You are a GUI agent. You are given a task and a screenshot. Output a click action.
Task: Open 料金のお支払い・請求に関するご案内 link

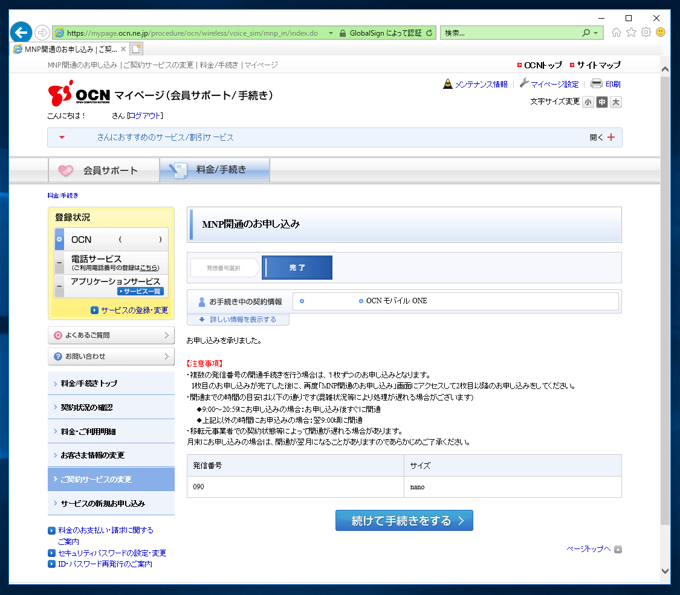click(x=105, y=536)
